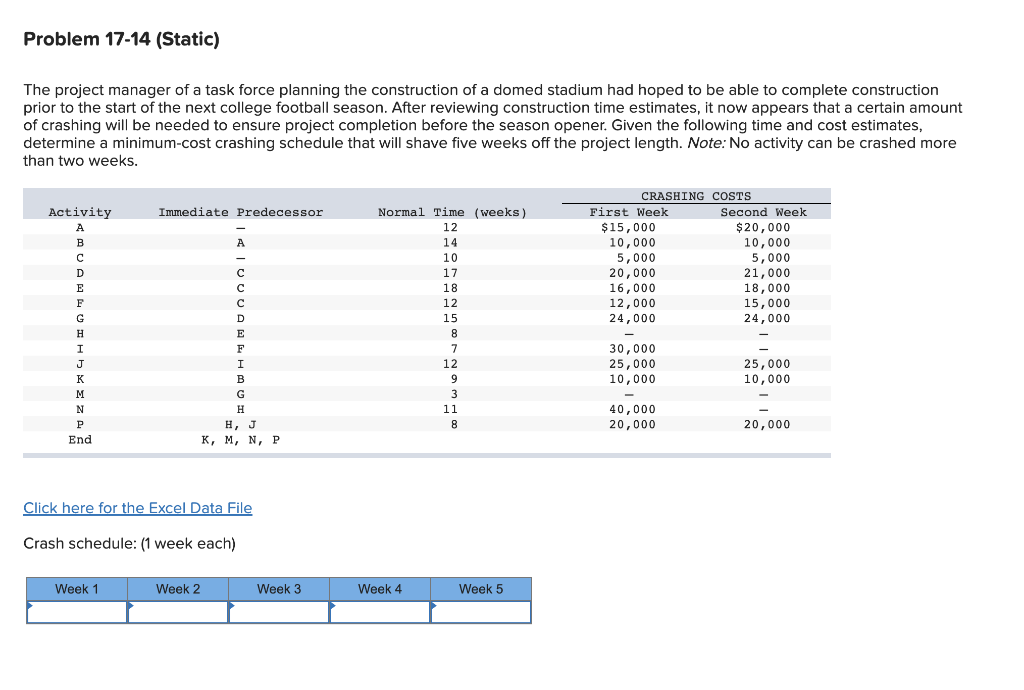Click the 18,000 second week cost
This screenshot has height=690, width=1024.
click(x=767, y=288)
